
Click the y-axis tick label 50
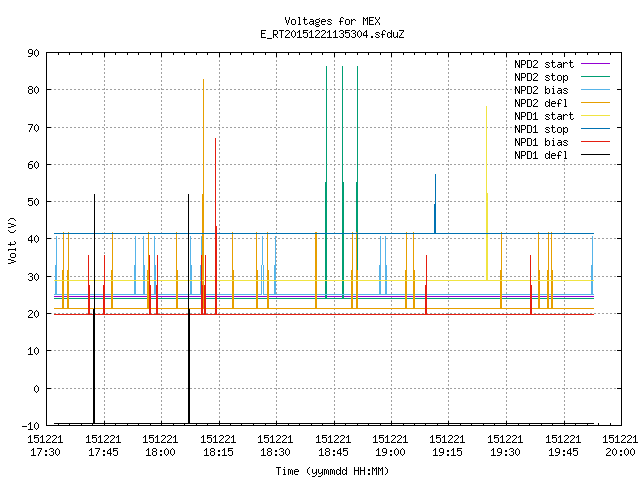pyautogui.click(x=33, y=202)
